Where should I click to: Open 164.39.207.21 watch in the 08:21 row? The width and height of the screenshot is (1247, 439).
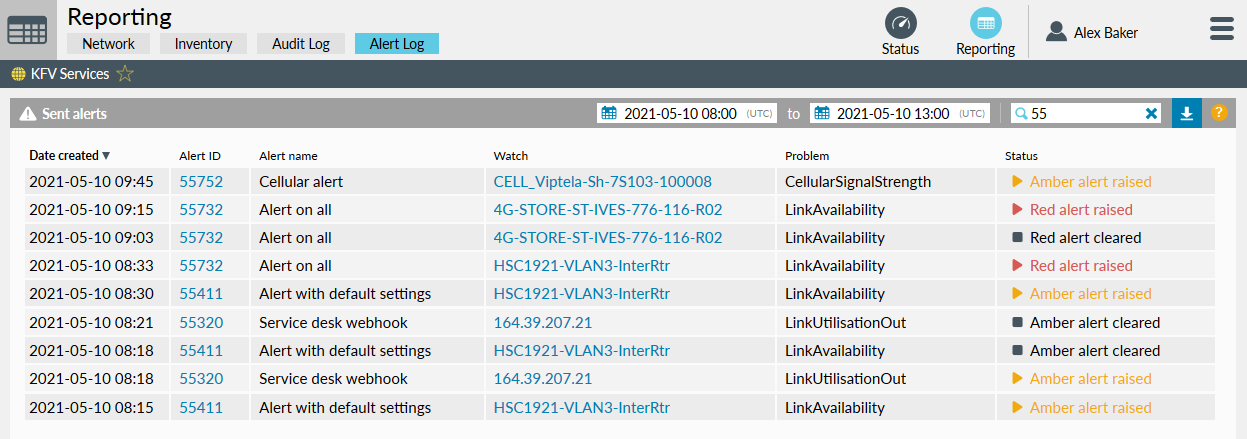coord(543,323)
